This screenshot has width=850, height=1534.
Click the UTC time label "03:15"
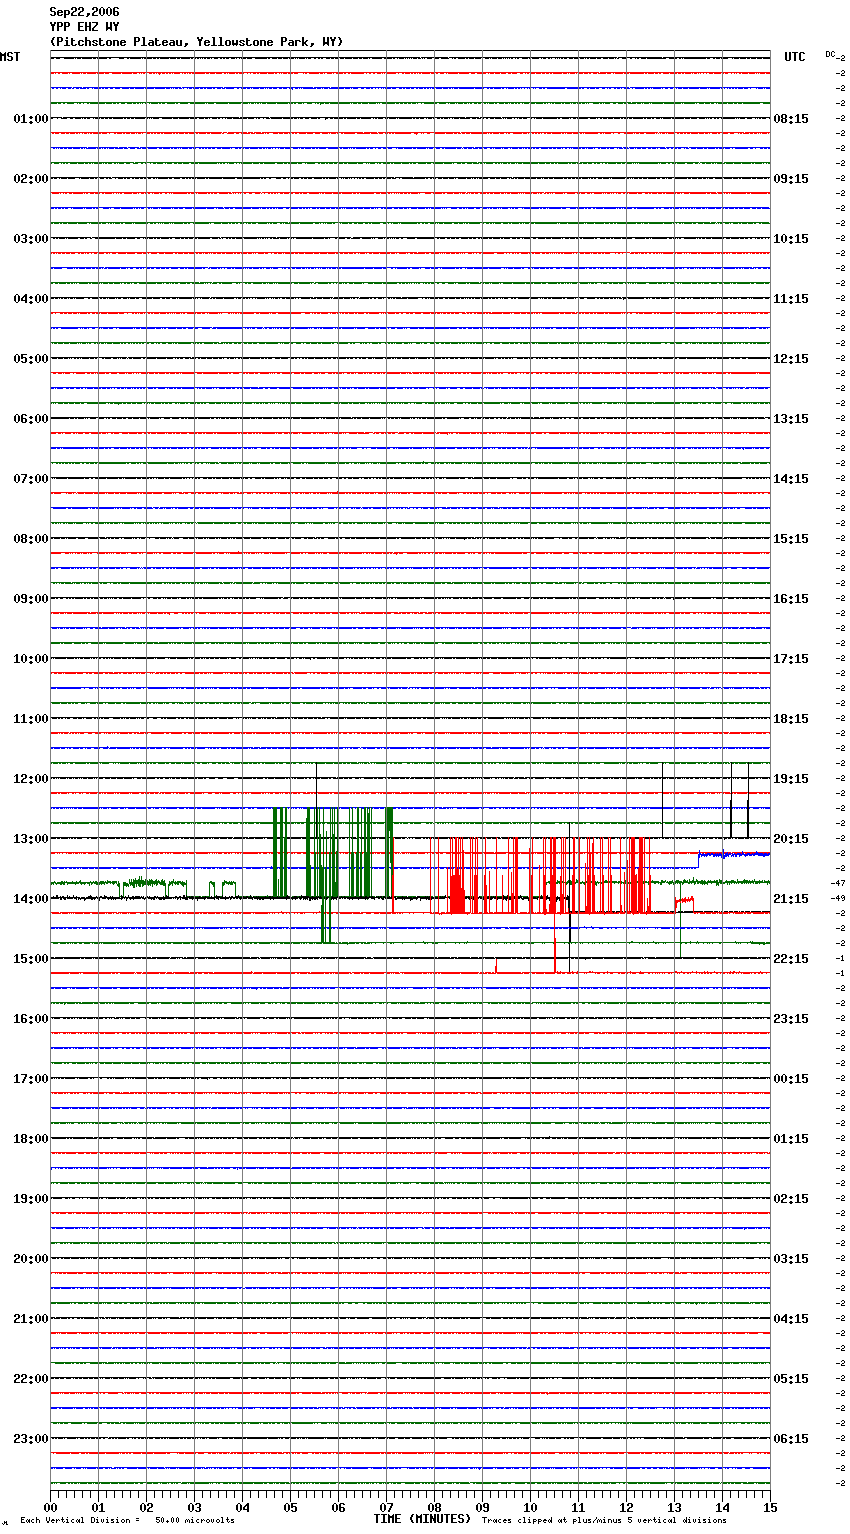pyautogui.click(x=791, y=1259)
